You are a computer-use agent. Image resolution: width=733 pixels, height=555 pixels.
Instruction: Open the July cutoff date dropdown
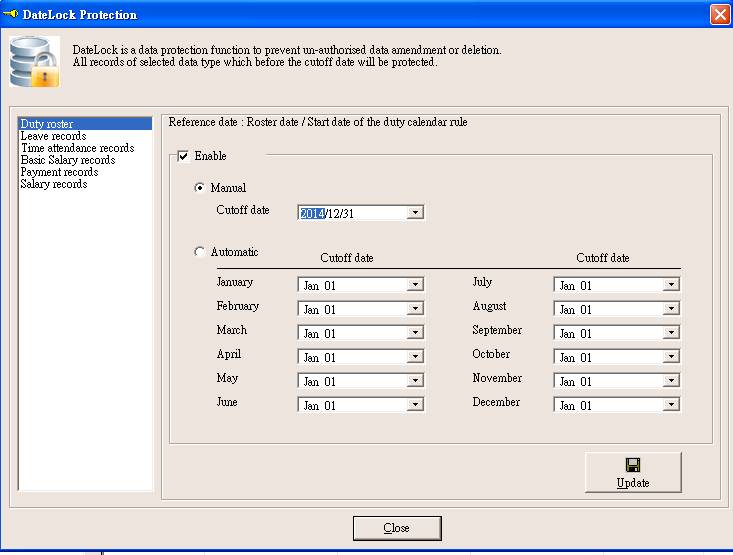671,284
